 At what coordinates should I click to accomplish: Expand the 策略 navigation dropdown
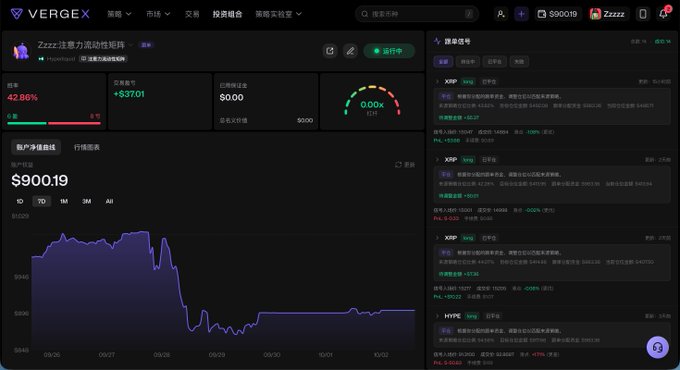[x=119, y=14]
